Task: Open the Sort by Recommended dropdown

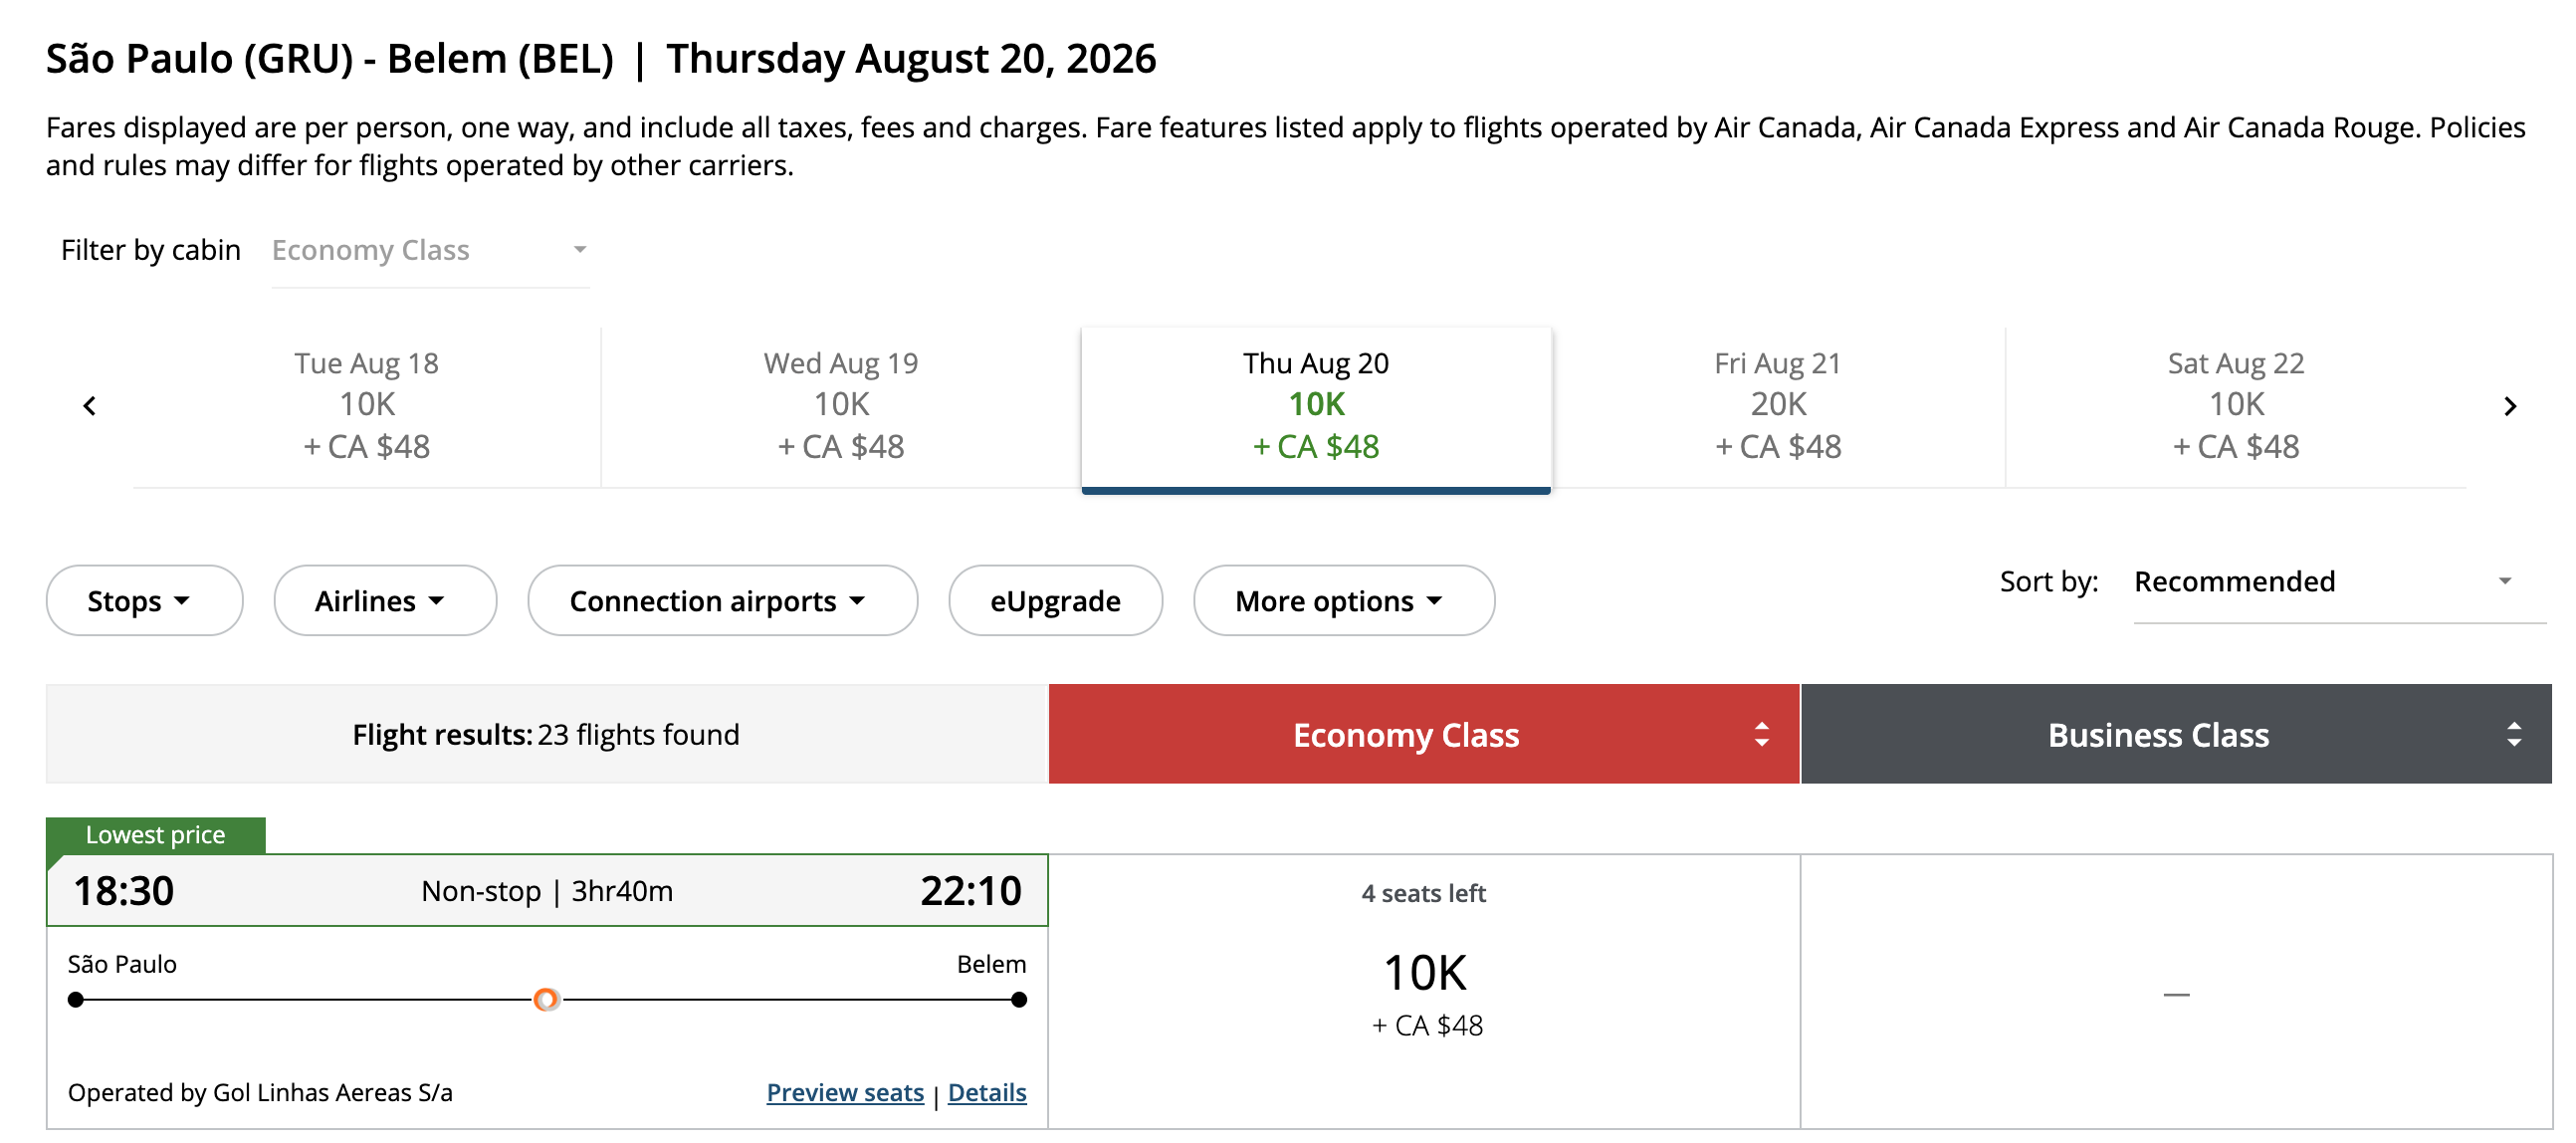Action: (2322, 582)
